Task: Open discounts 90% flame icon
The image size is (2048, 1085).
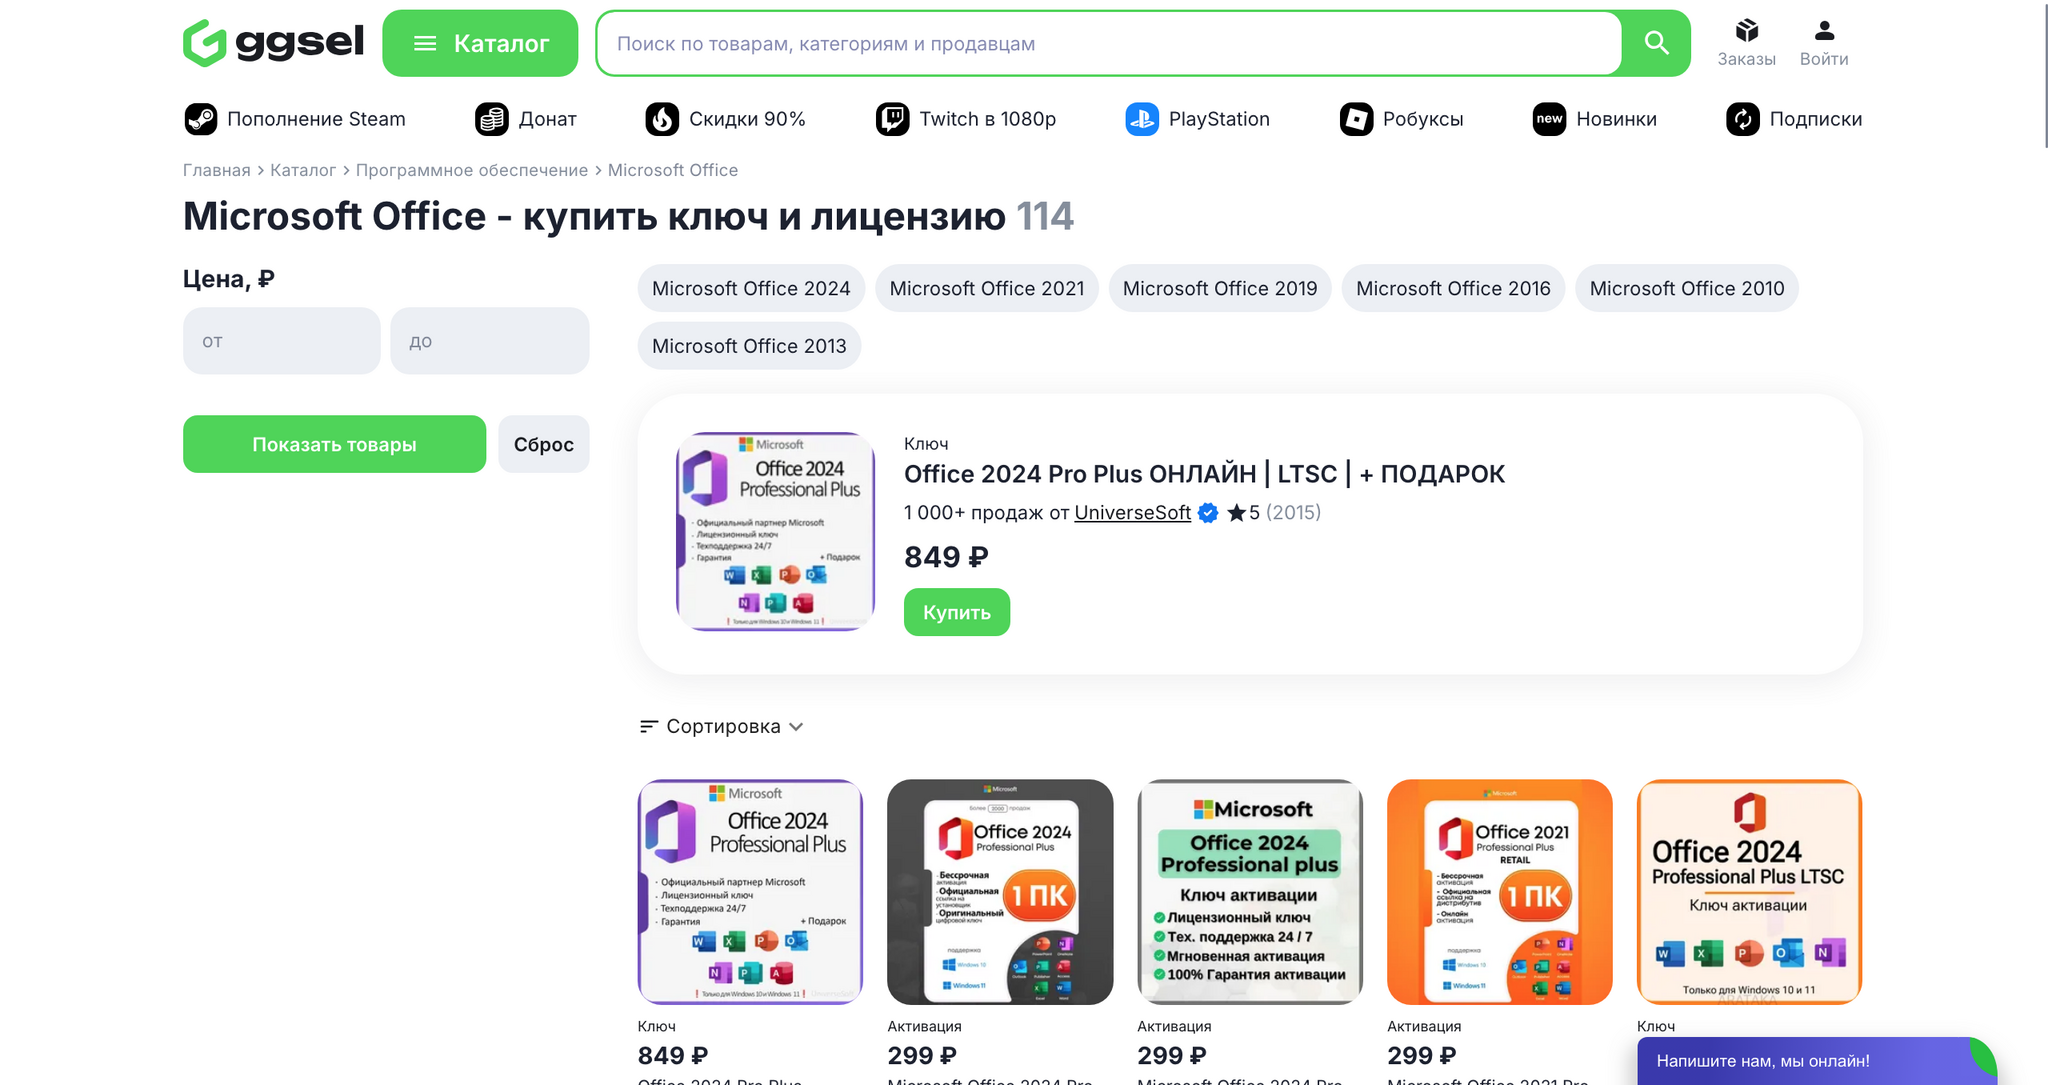Action: coord(662,119)
